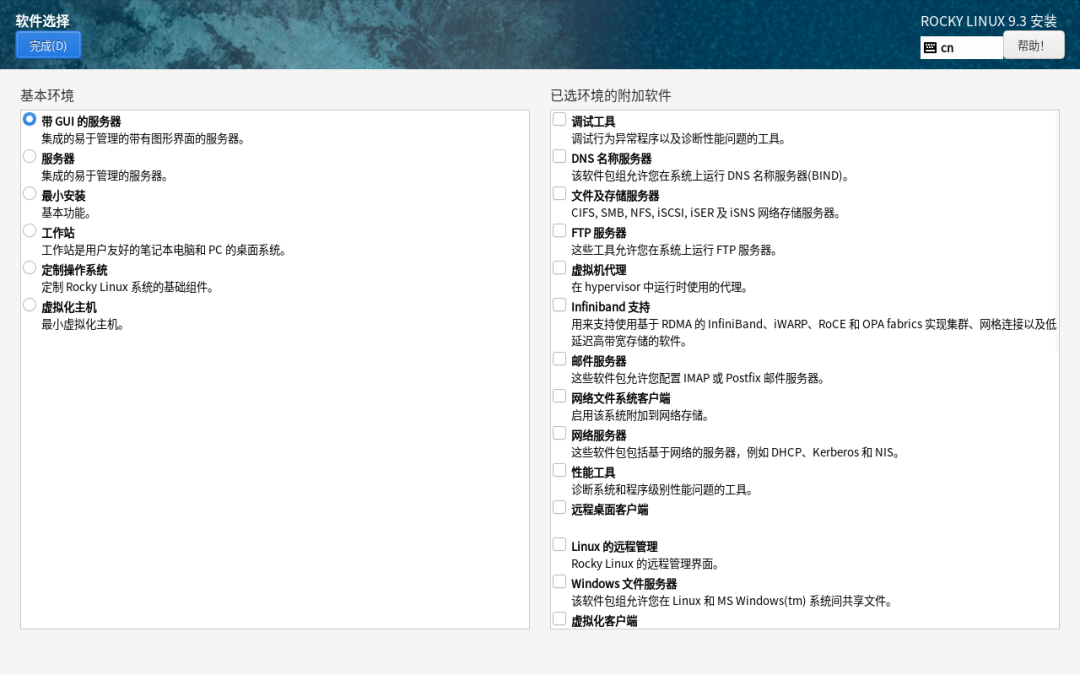Click the keyboard layout icon next to cn
This screenshot has height=675, width=1080.
(930, 48)
